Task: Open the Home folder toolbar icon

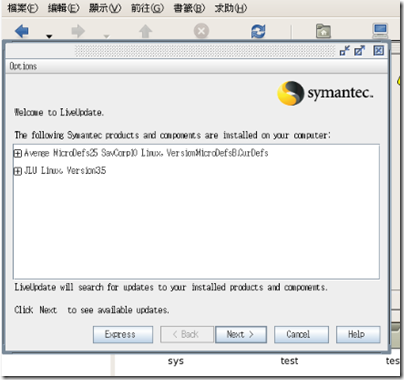Action: [323, 31]
